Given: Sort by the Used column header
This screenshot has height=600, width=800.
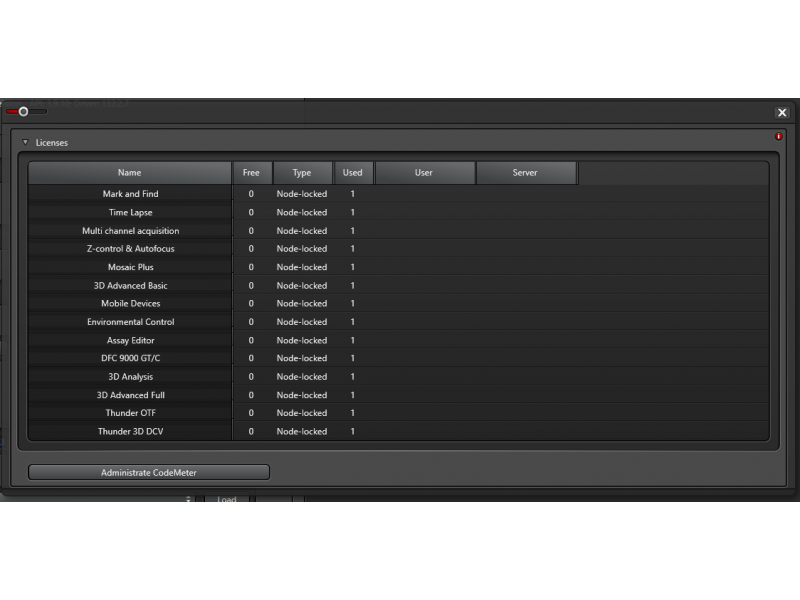Looking at the screenshot, I should pyautogui.click(x=353, y=173).
